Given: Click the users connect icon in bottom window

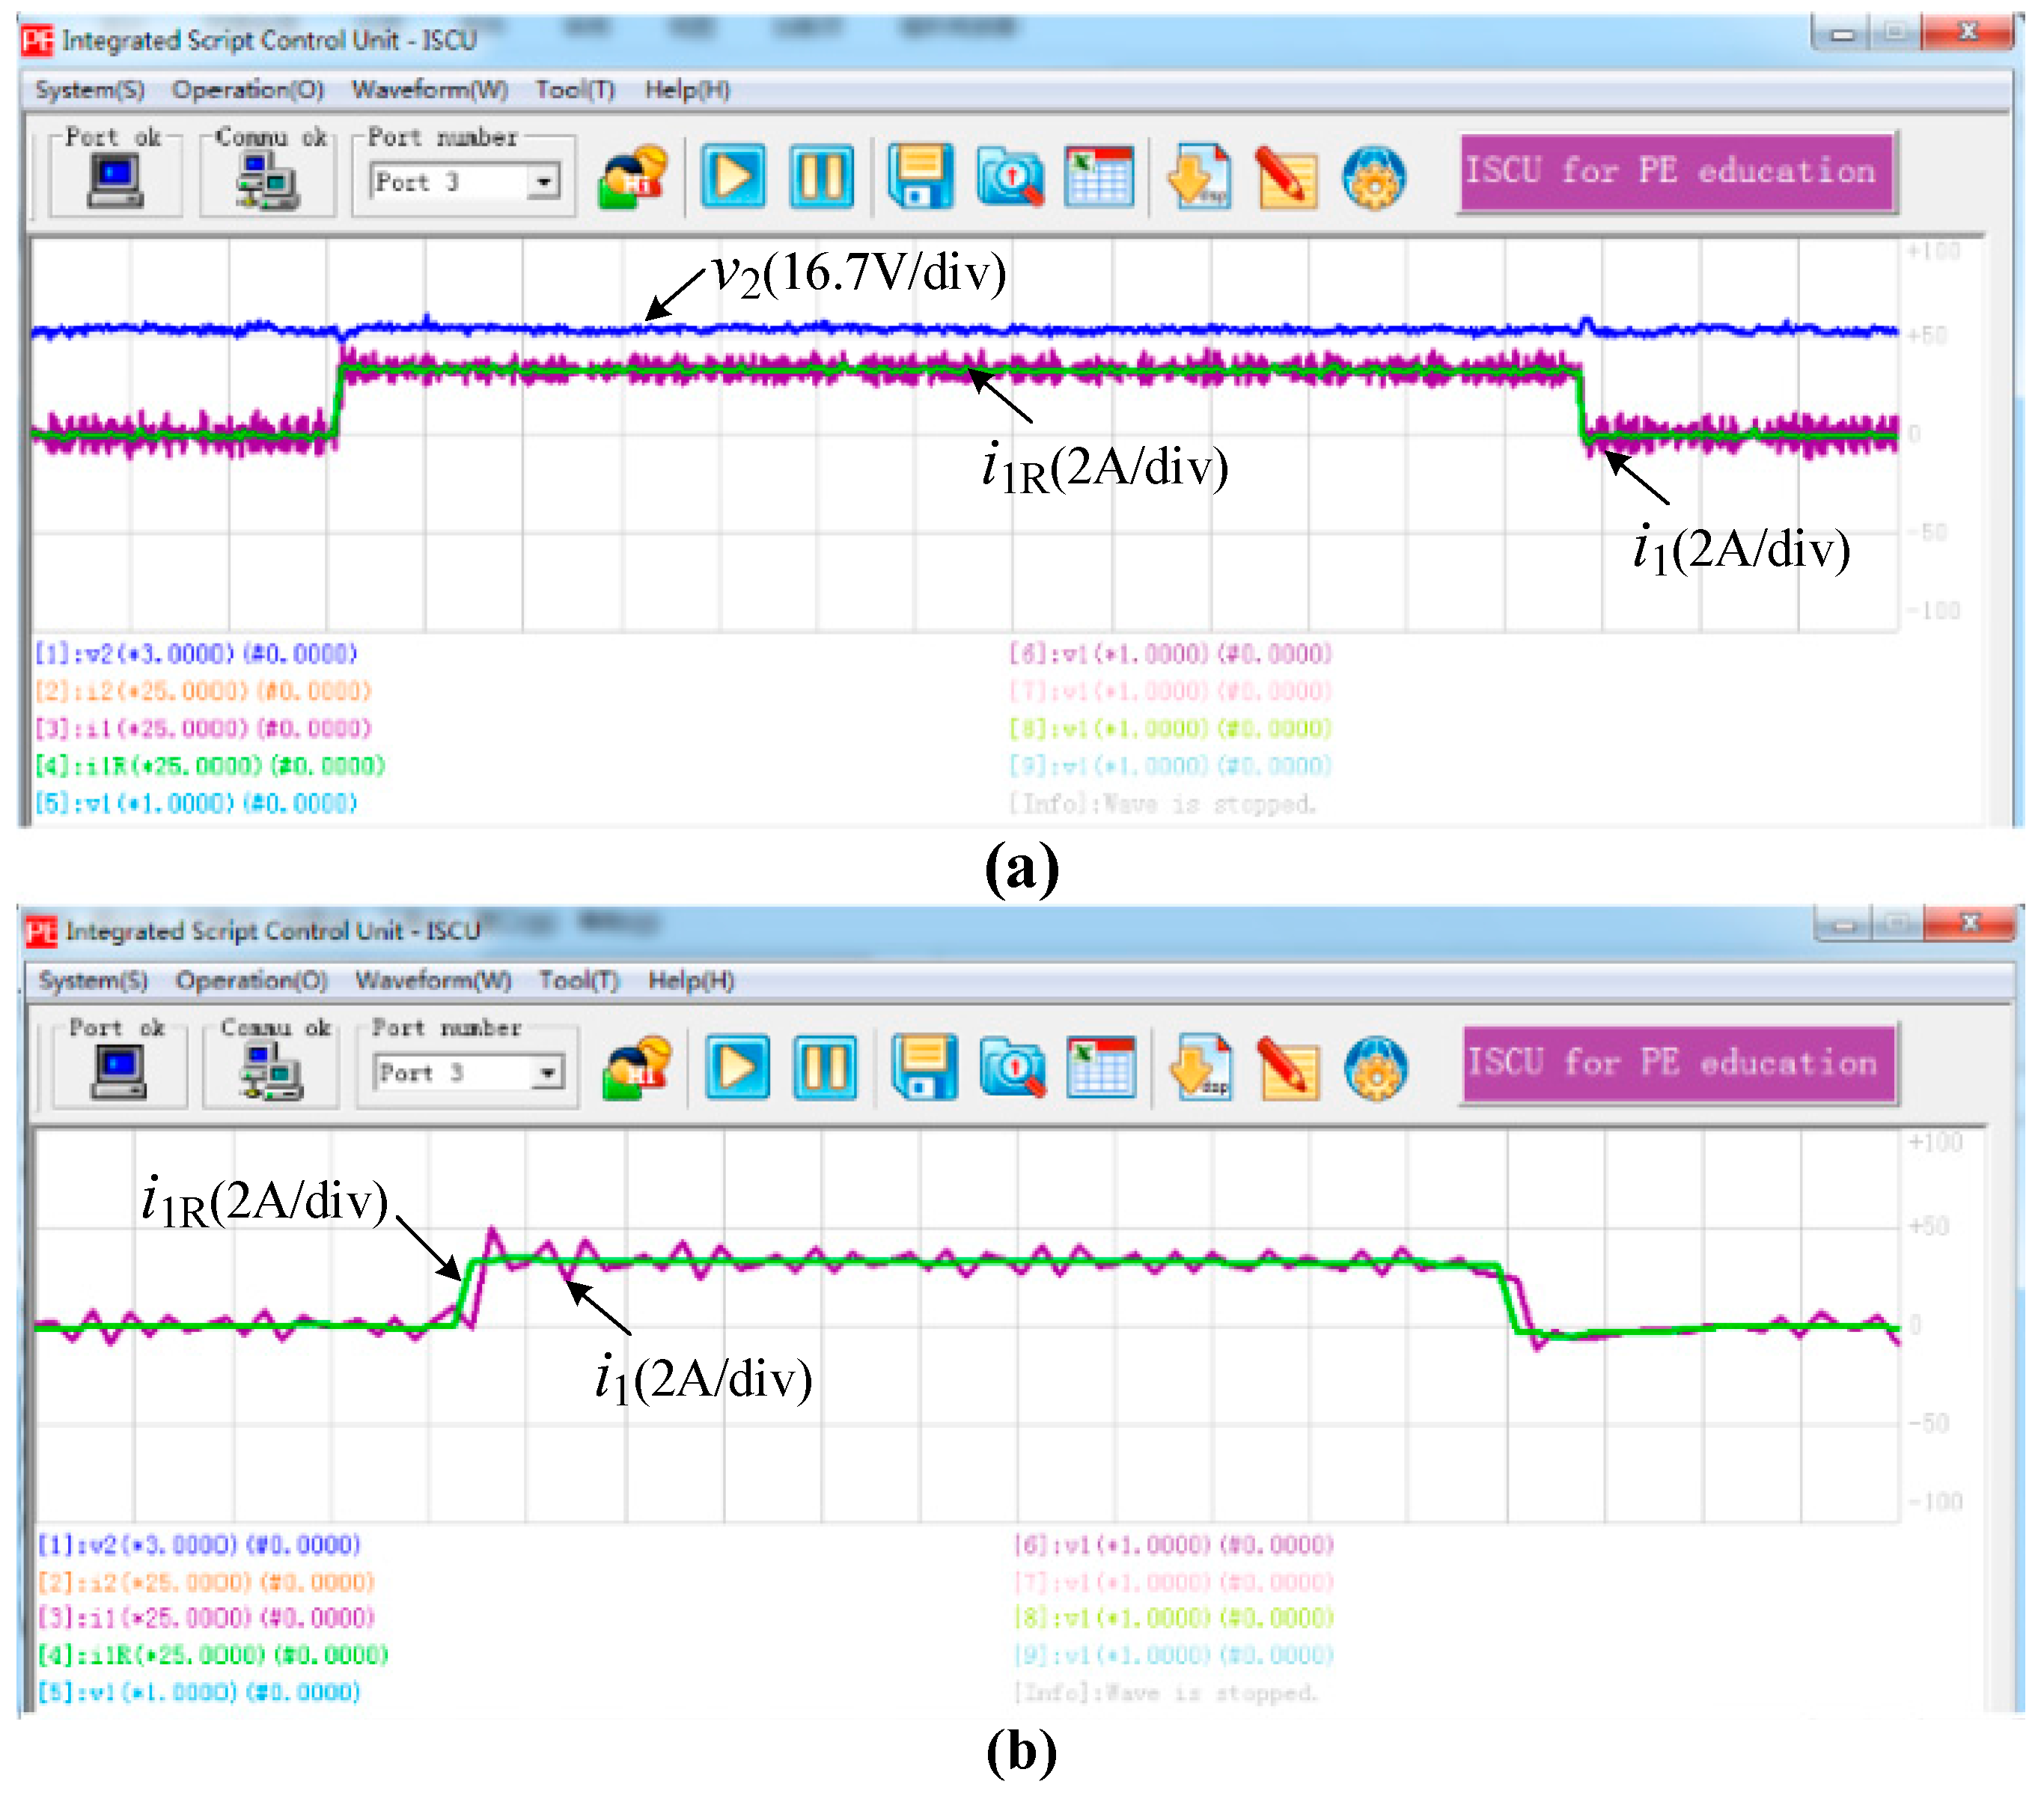Looking at the screenshot, I should tap(636, 1068).
